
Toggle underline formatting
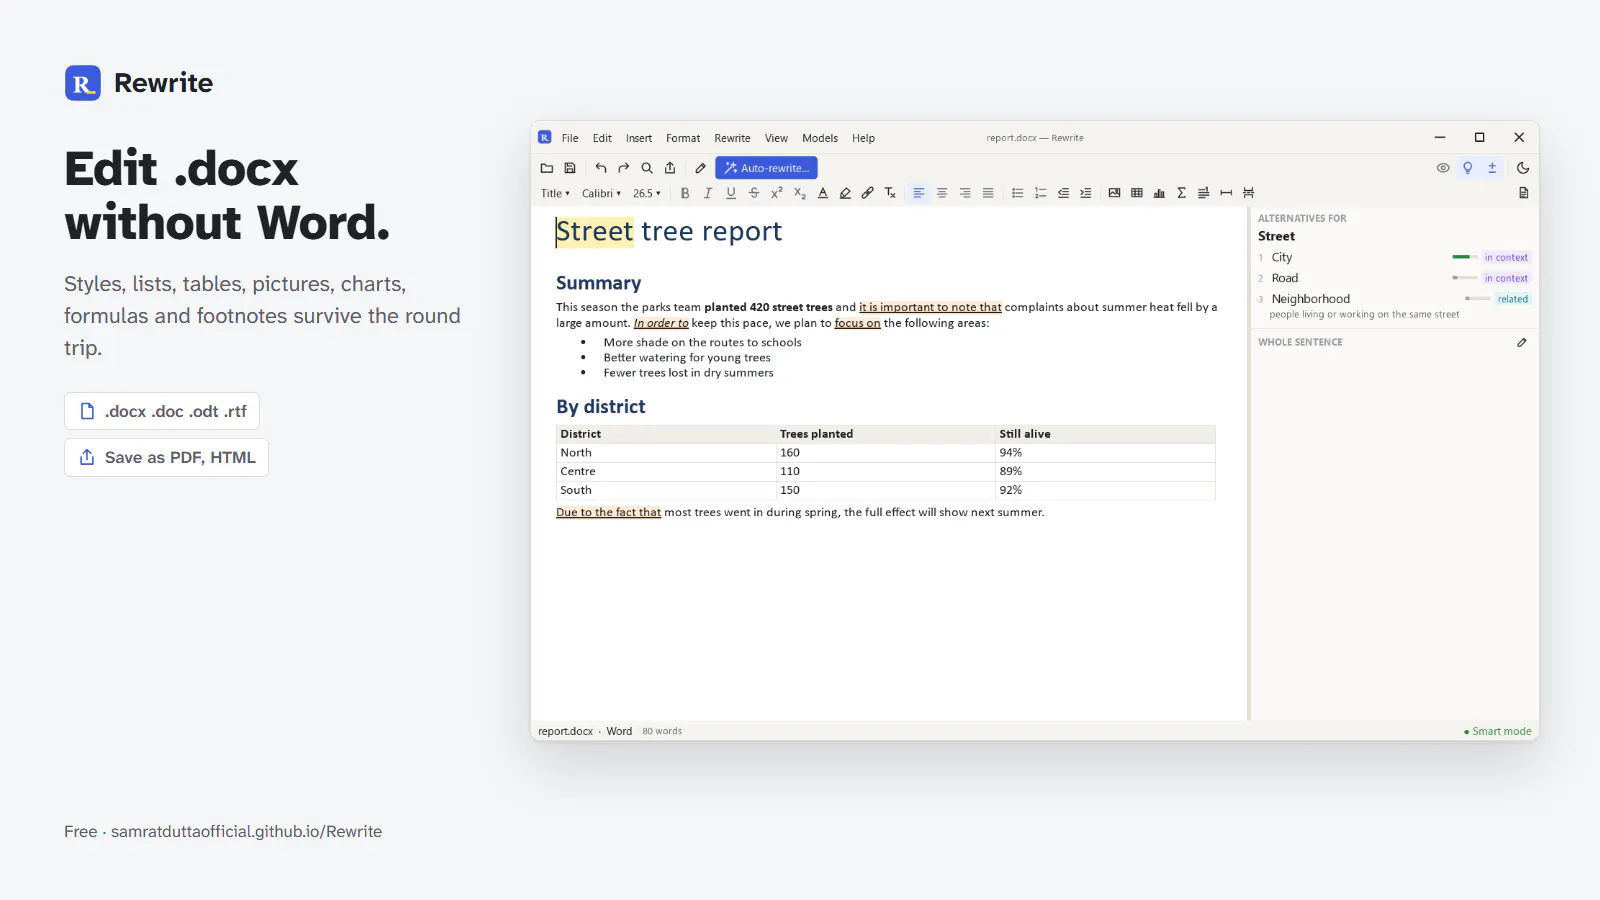(x=731, y=193)
